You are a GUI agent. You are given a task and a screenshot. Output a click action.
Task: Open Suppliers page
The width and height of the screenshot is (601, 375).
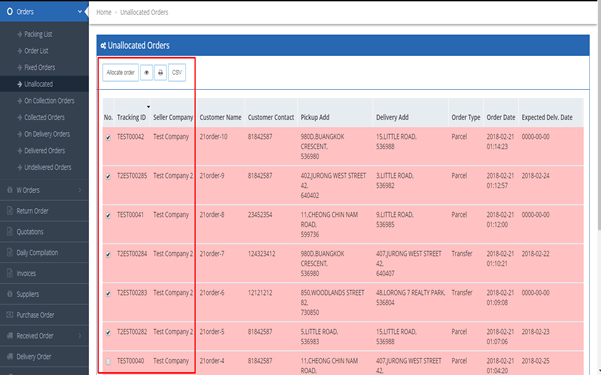[28, 294]
